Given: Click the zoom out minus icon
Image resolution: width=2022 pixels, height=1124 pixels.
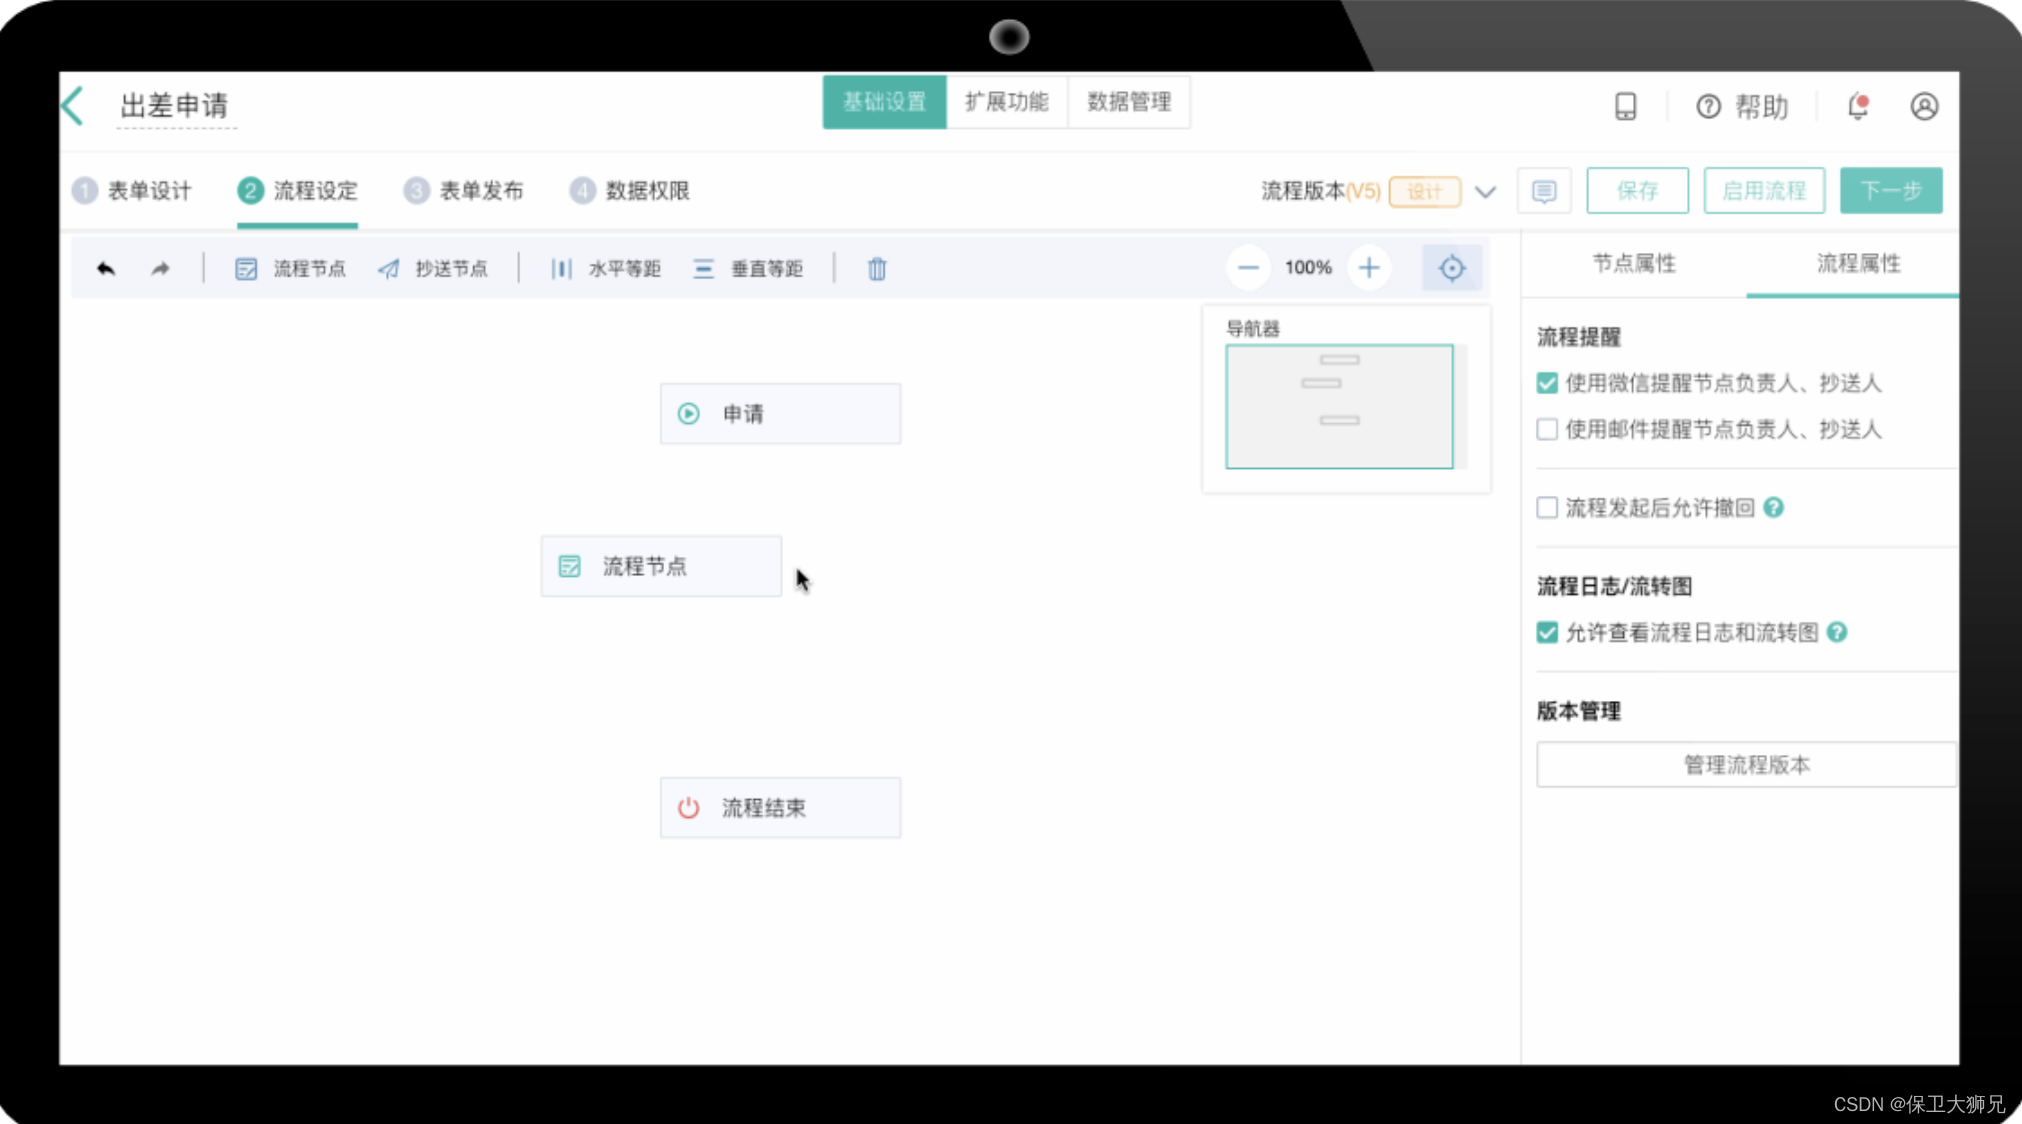Looking at the screenshot, I should click(x=1247, y=268).
